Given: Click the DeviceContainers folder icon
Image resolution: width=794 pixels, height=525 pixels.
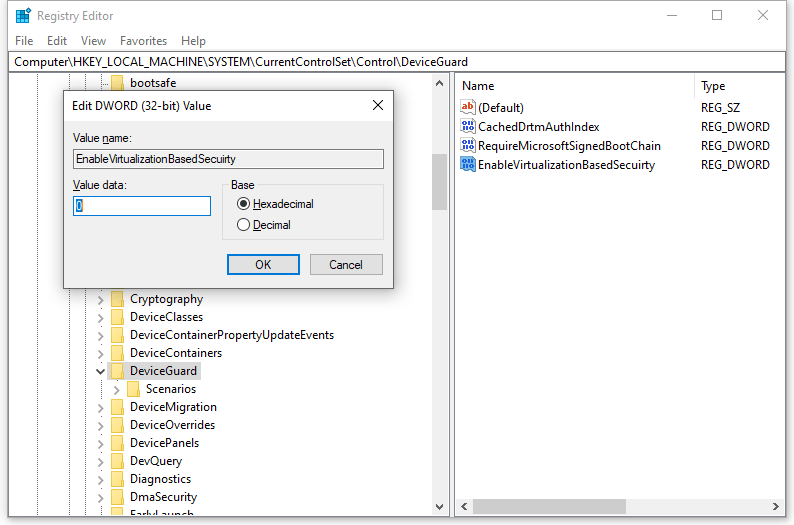Looking at the screenshot, I should tap(117, 353).
